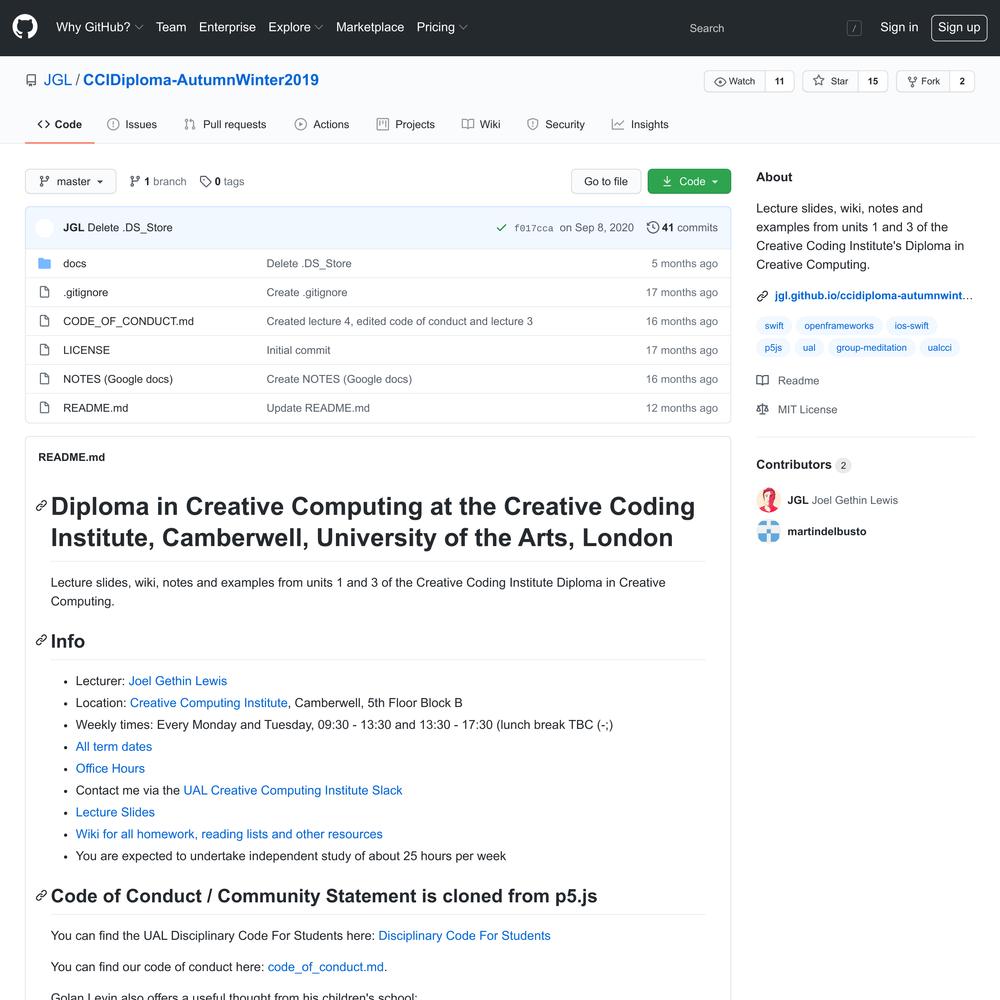The height and width of the screenshot is (1000, 1000).
Task: Click the group-meditation topic tag
Action: 871,348
